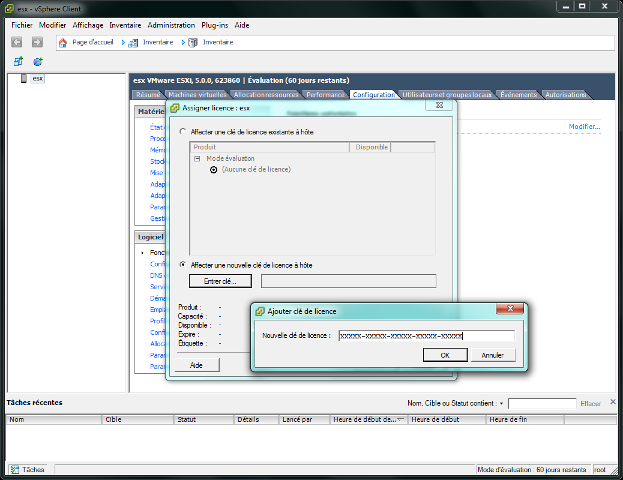Image resolution: width=623 pixels, height=480 pixels.
Task: Click the Statut column header
Action: tap(204, 420)
